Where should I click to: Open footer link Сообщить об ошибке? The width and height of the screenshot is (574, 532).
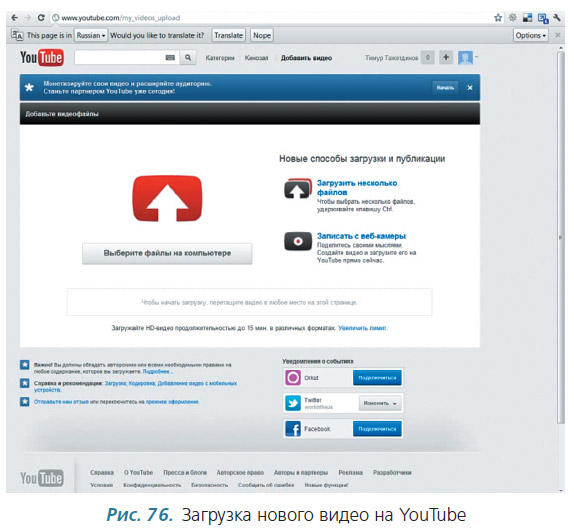[266, 485]
